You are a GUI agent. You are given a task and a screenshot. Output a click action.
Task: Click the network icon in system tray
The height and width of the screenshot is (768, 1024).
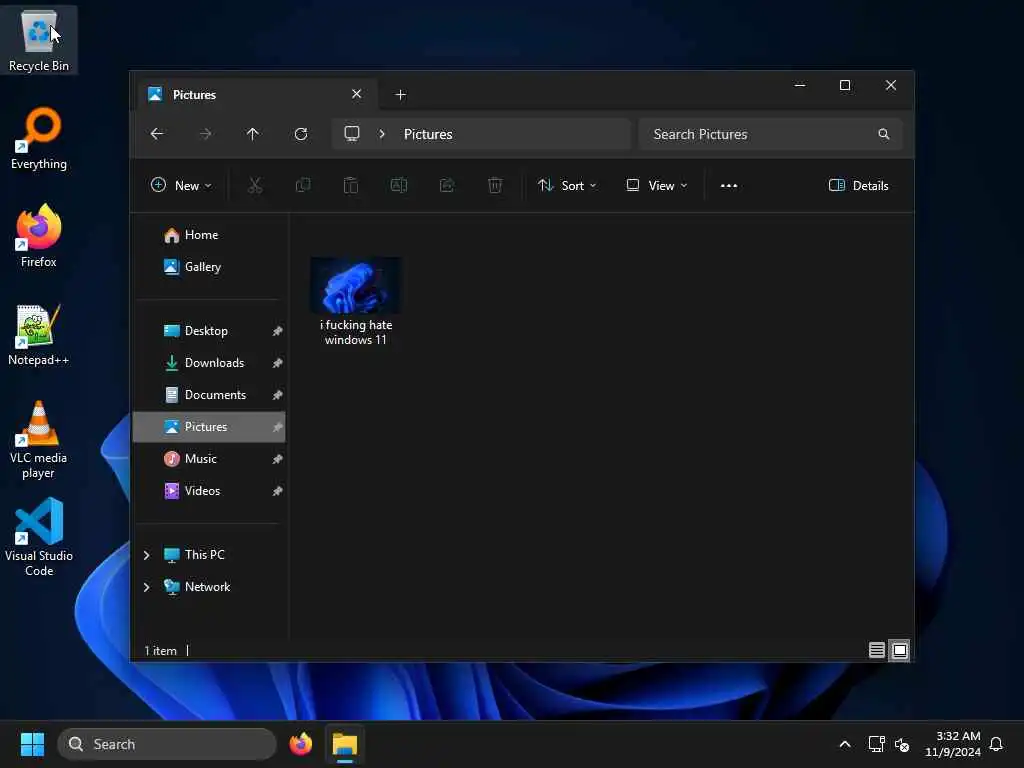pyautogui.click(x=876, y=744)
